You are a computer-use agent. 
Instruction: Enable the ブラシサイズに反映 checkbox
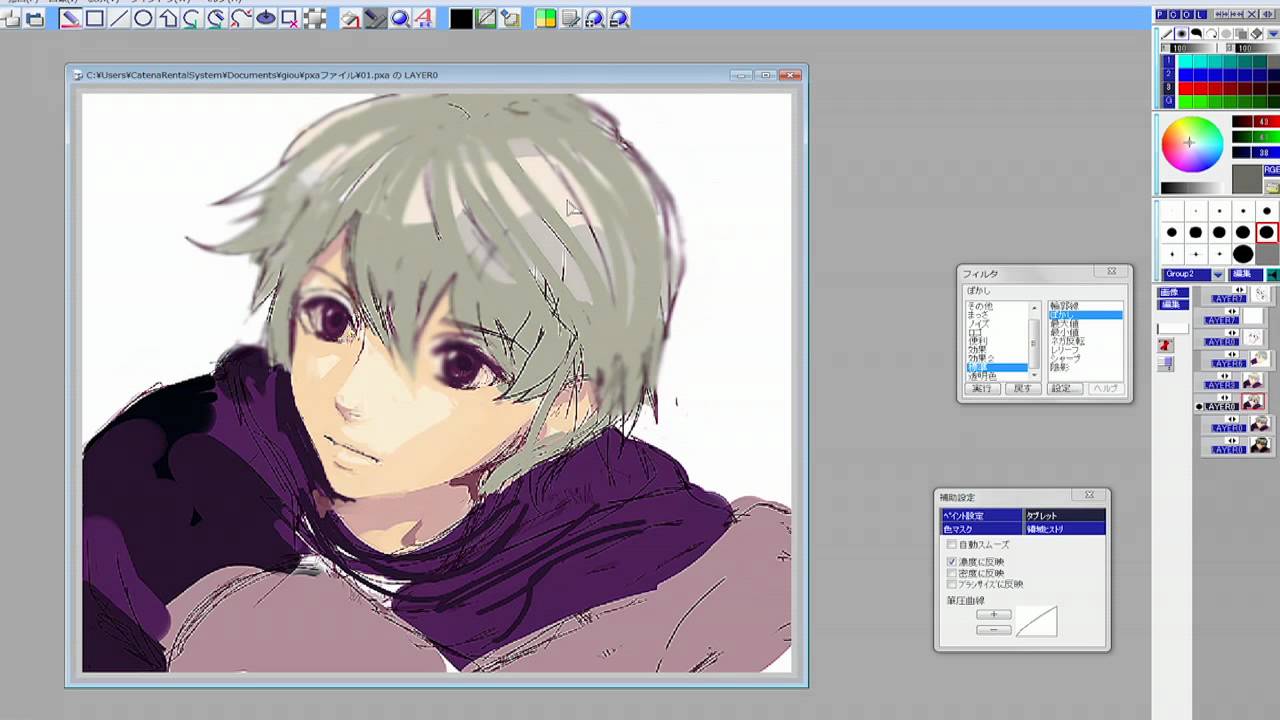(952, 584)
